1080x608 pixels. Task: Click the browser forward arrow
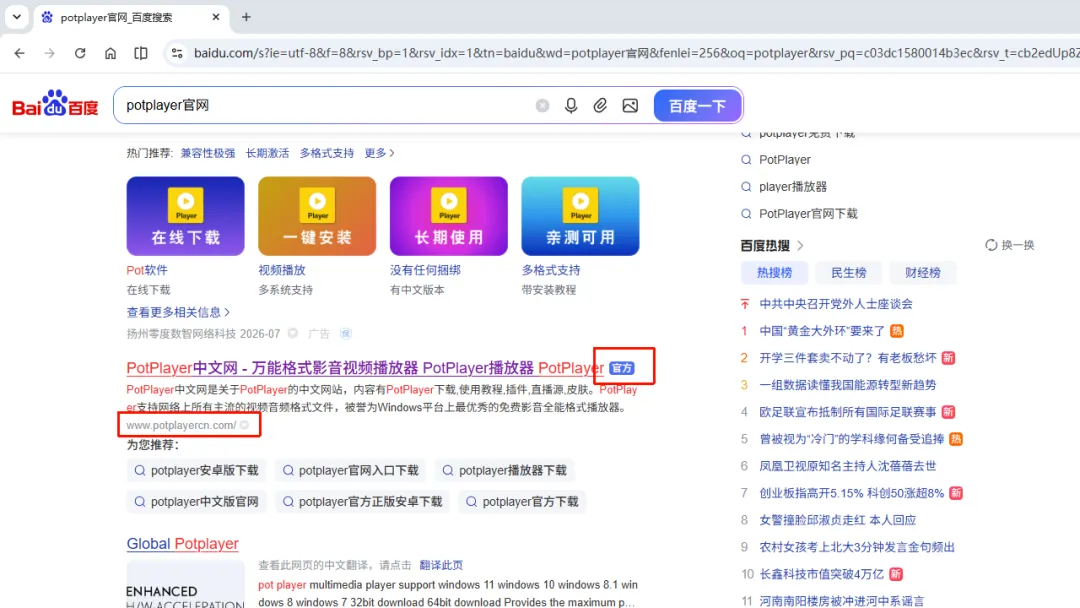[50, 53]
